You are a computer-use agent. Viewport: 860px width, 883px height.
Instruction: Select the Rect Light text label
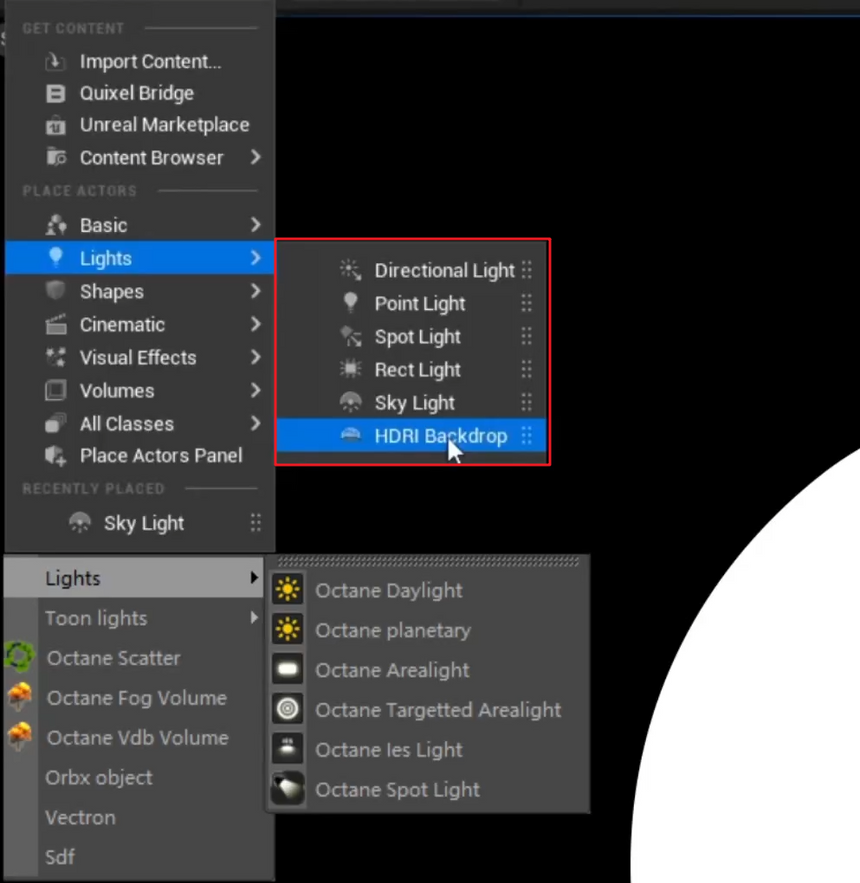(418, 369)
